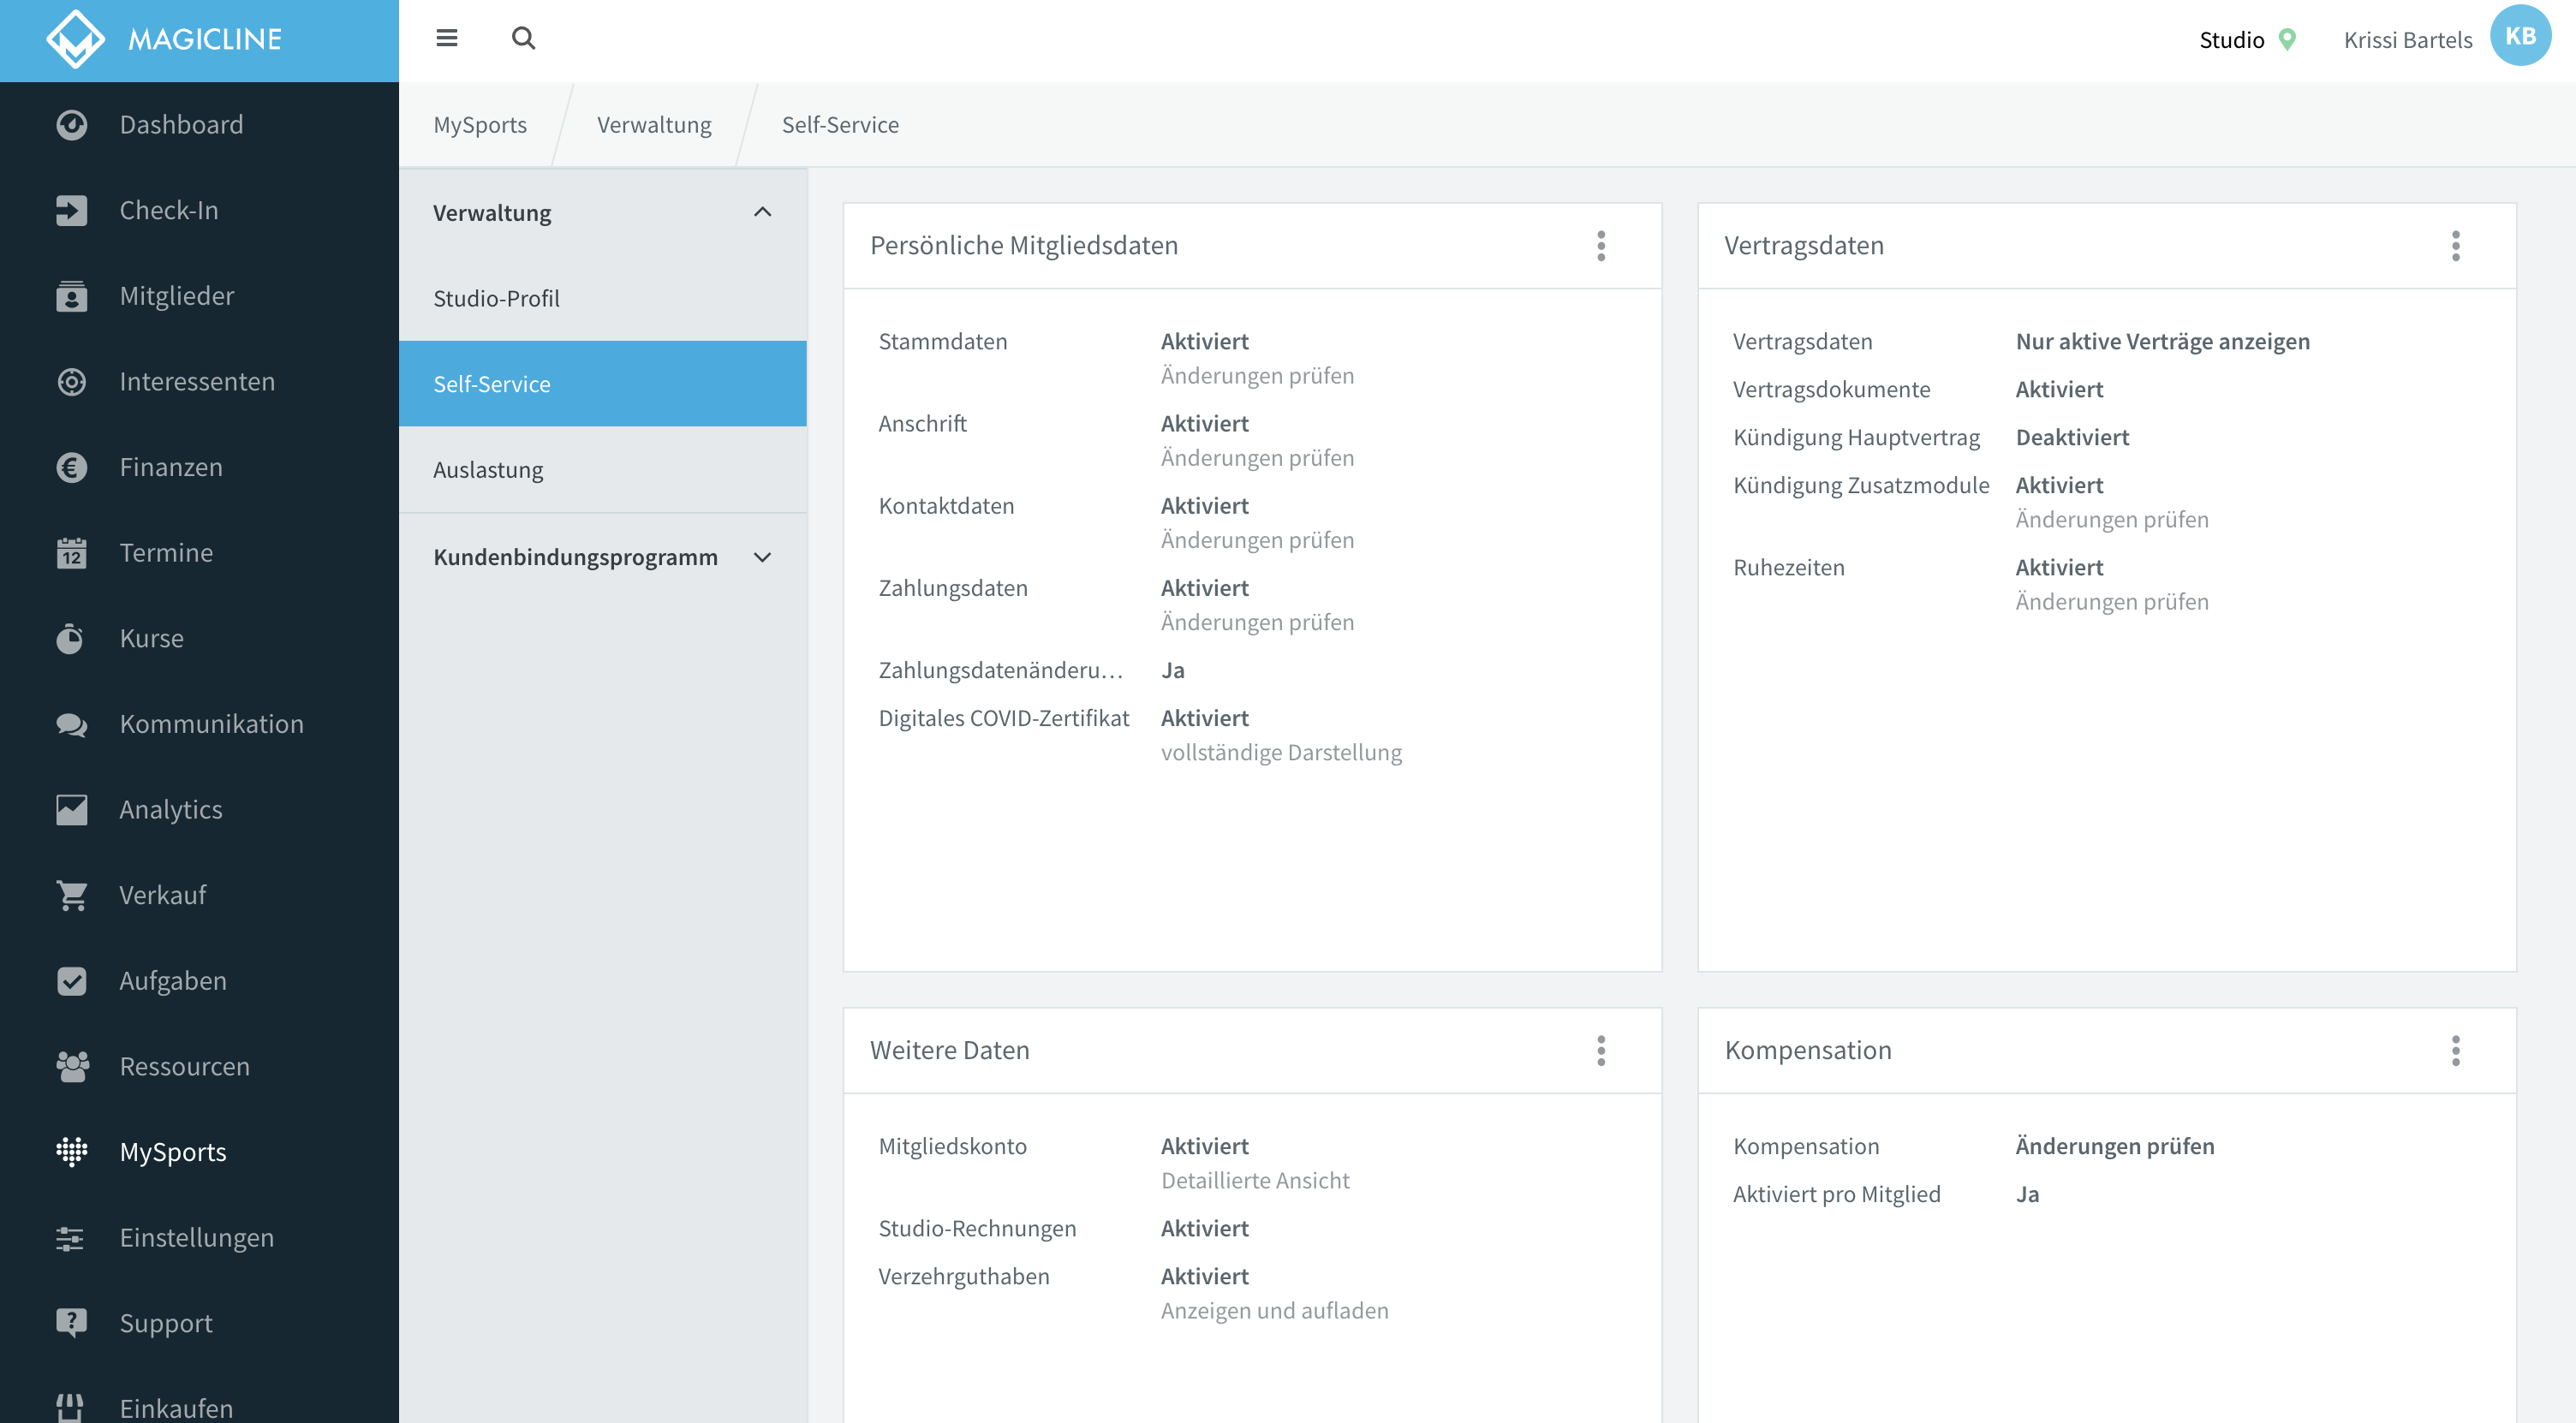This screenshot has height=1423, width=2576.
Task: Click the Support question mark icon
Action: [x=71, y=1323]
